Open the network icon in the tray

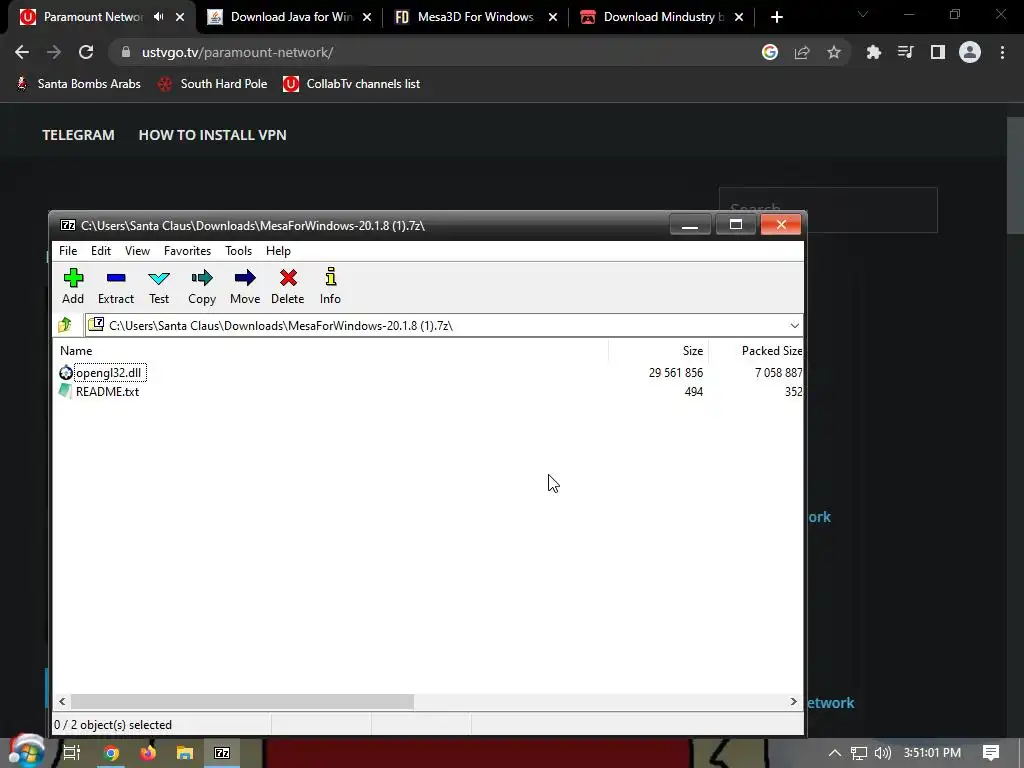coord(859,753)
